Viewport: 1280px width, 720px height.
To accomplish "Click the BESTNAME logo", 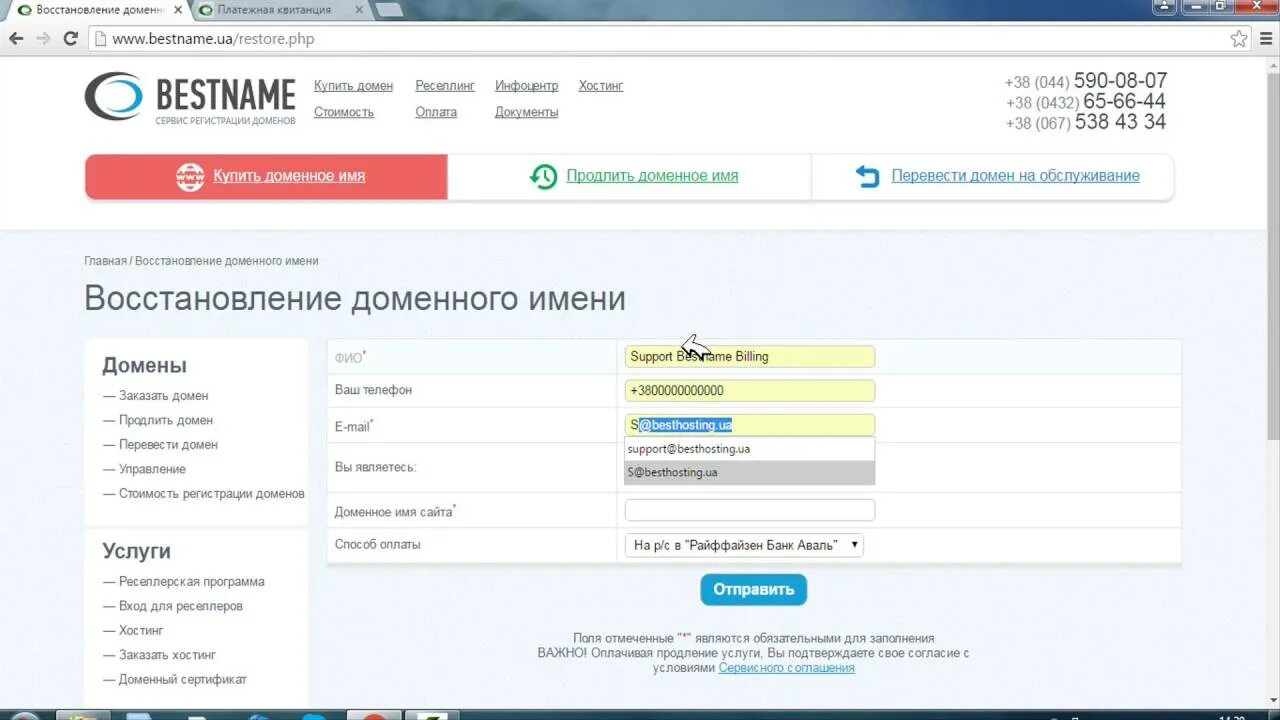I will 190,98.
